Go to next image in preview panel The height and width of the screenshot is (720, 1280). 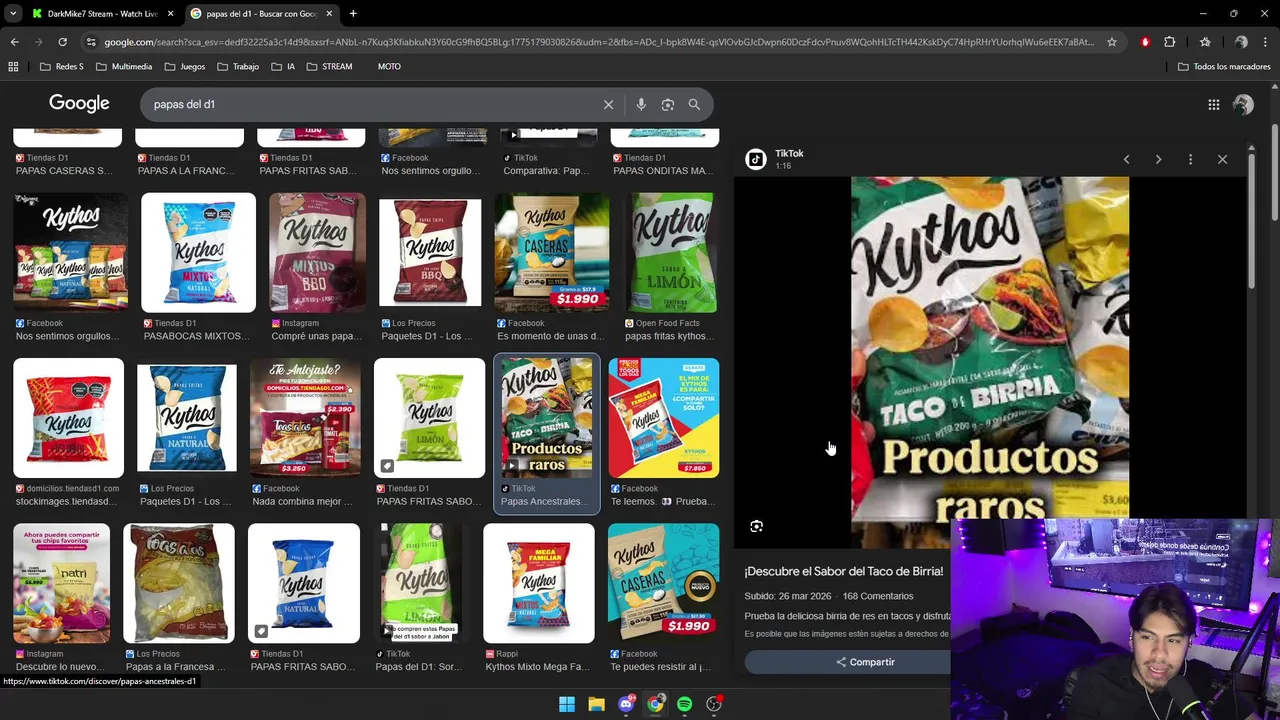pos(1158,159)
